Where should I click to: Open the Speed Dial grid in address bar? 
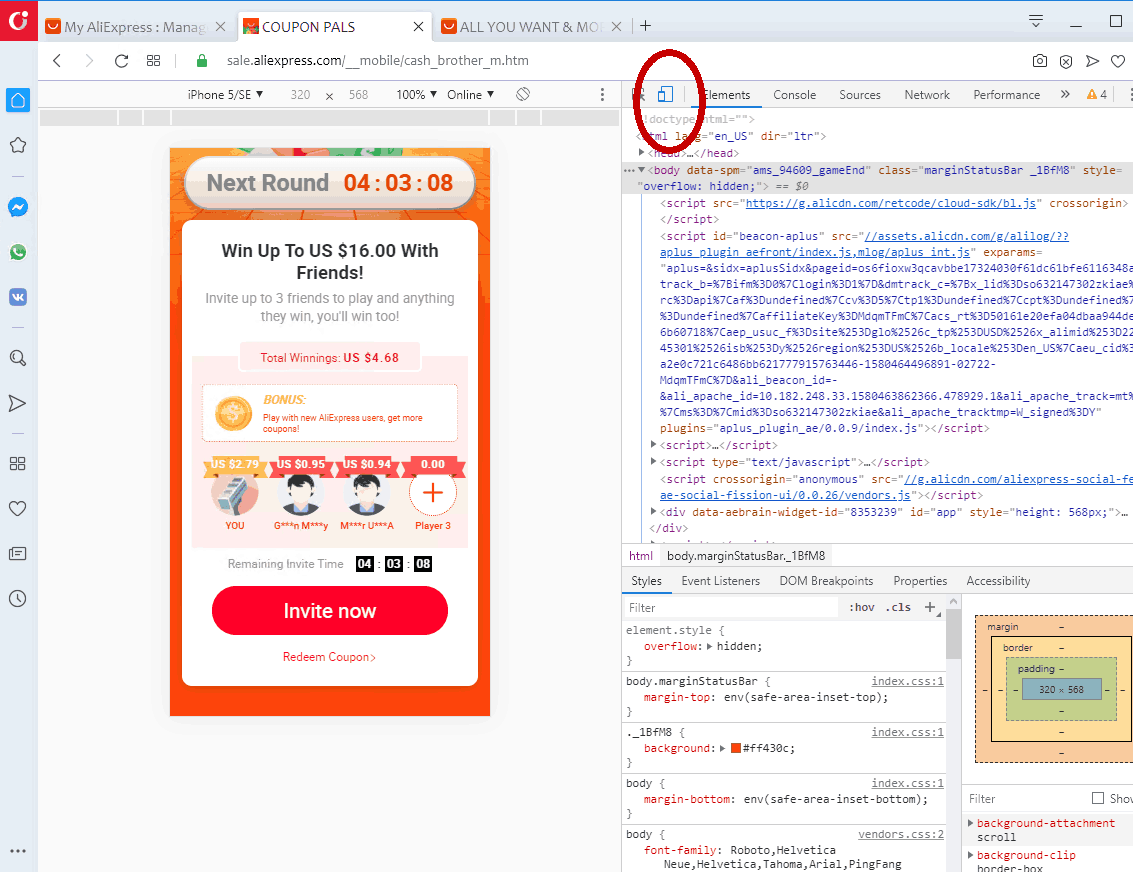153,61
